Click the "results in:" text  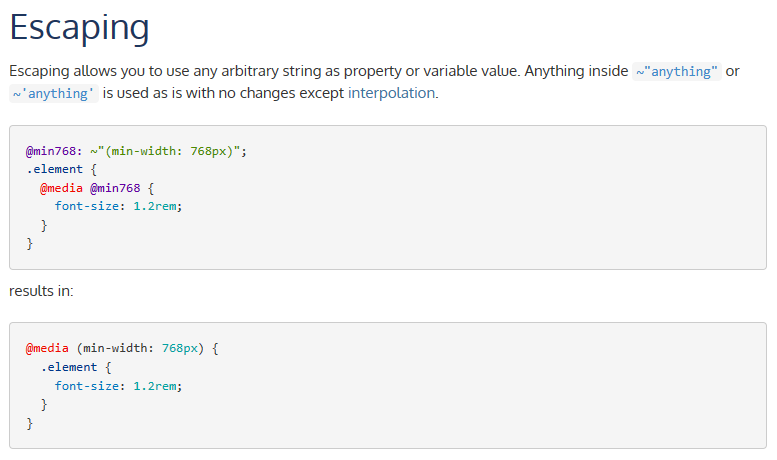click(x=41, y=291)
